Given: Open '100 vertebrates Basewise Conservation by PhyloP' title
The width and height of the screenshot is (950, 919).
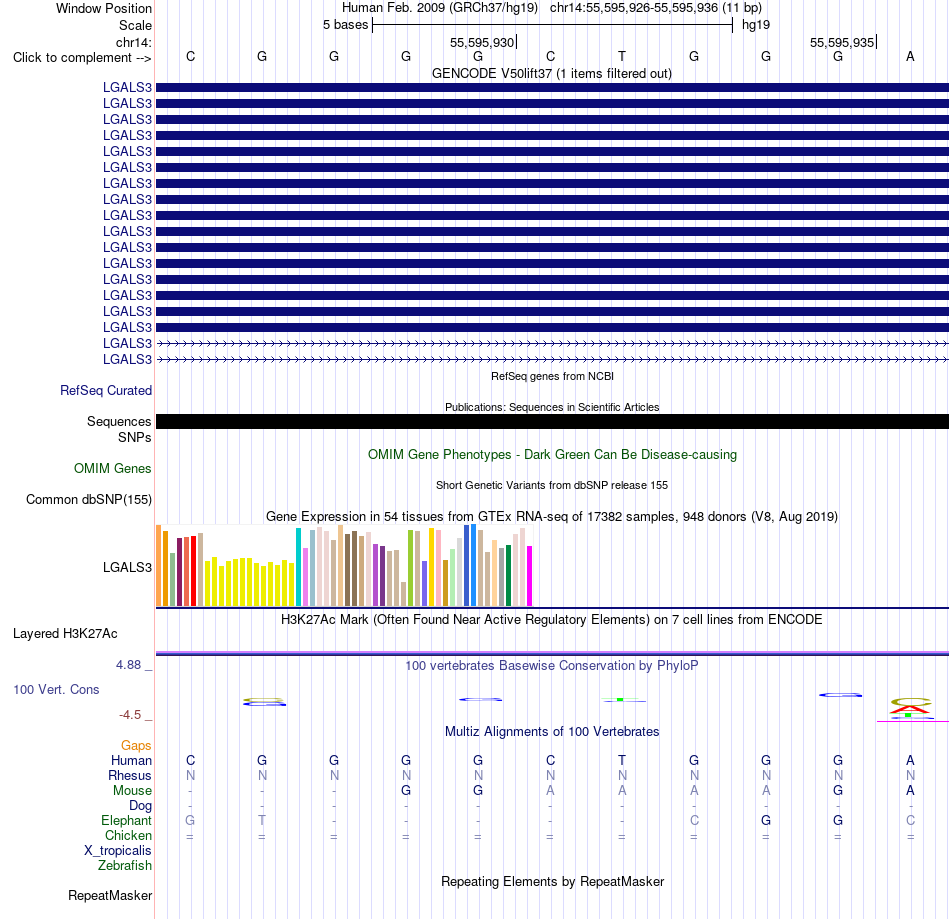Looking at the screenshot, I should pos(552,666).
